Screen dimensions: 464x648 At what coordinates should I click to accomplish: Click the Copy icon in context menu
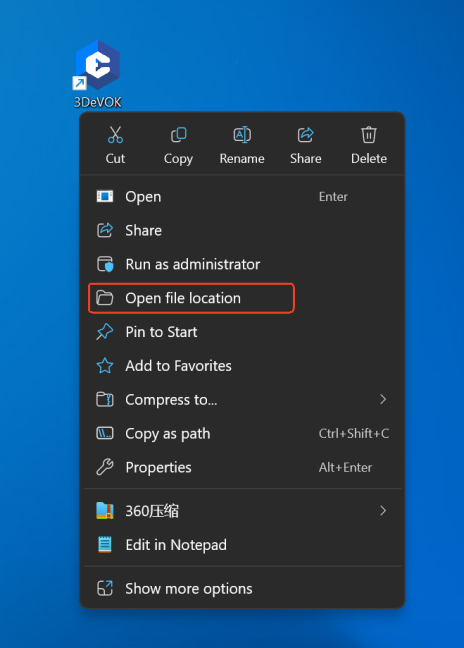tap(178, 135)
